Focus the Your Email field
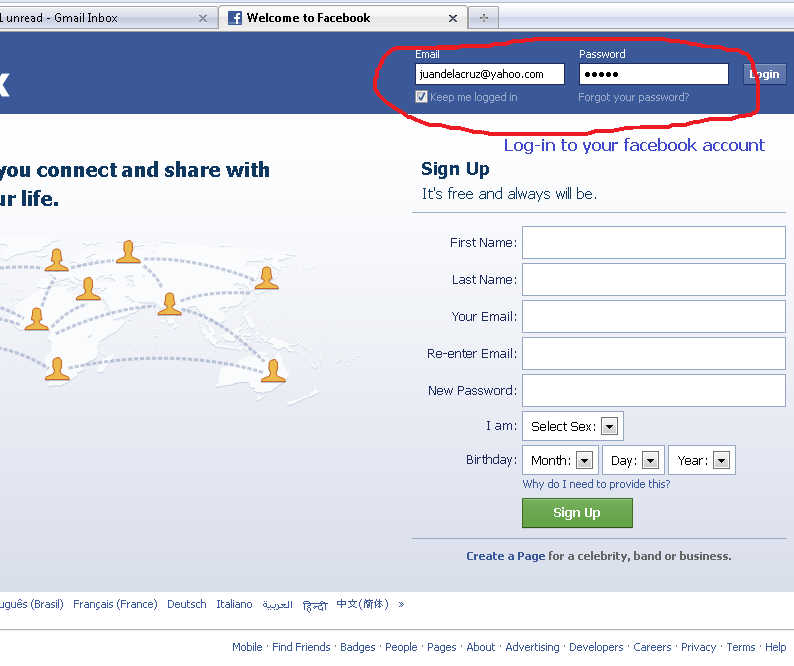This screenshot has width=794, height=666. (x=654, y=317)
